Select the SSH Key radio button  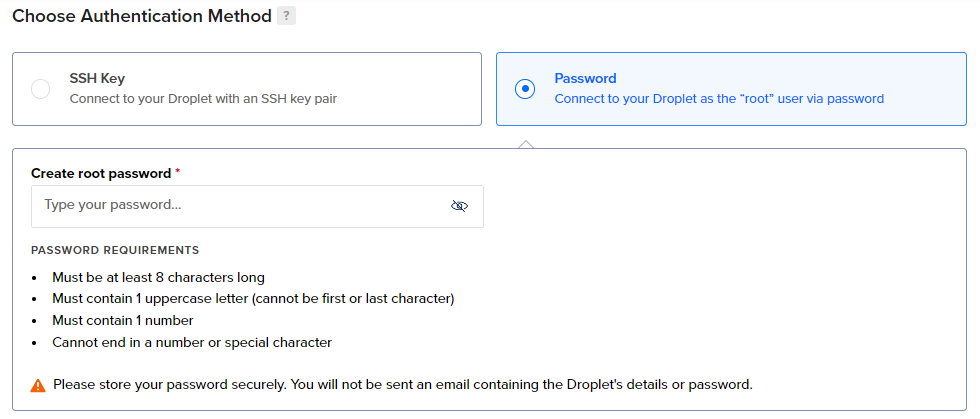click(41, 89)
